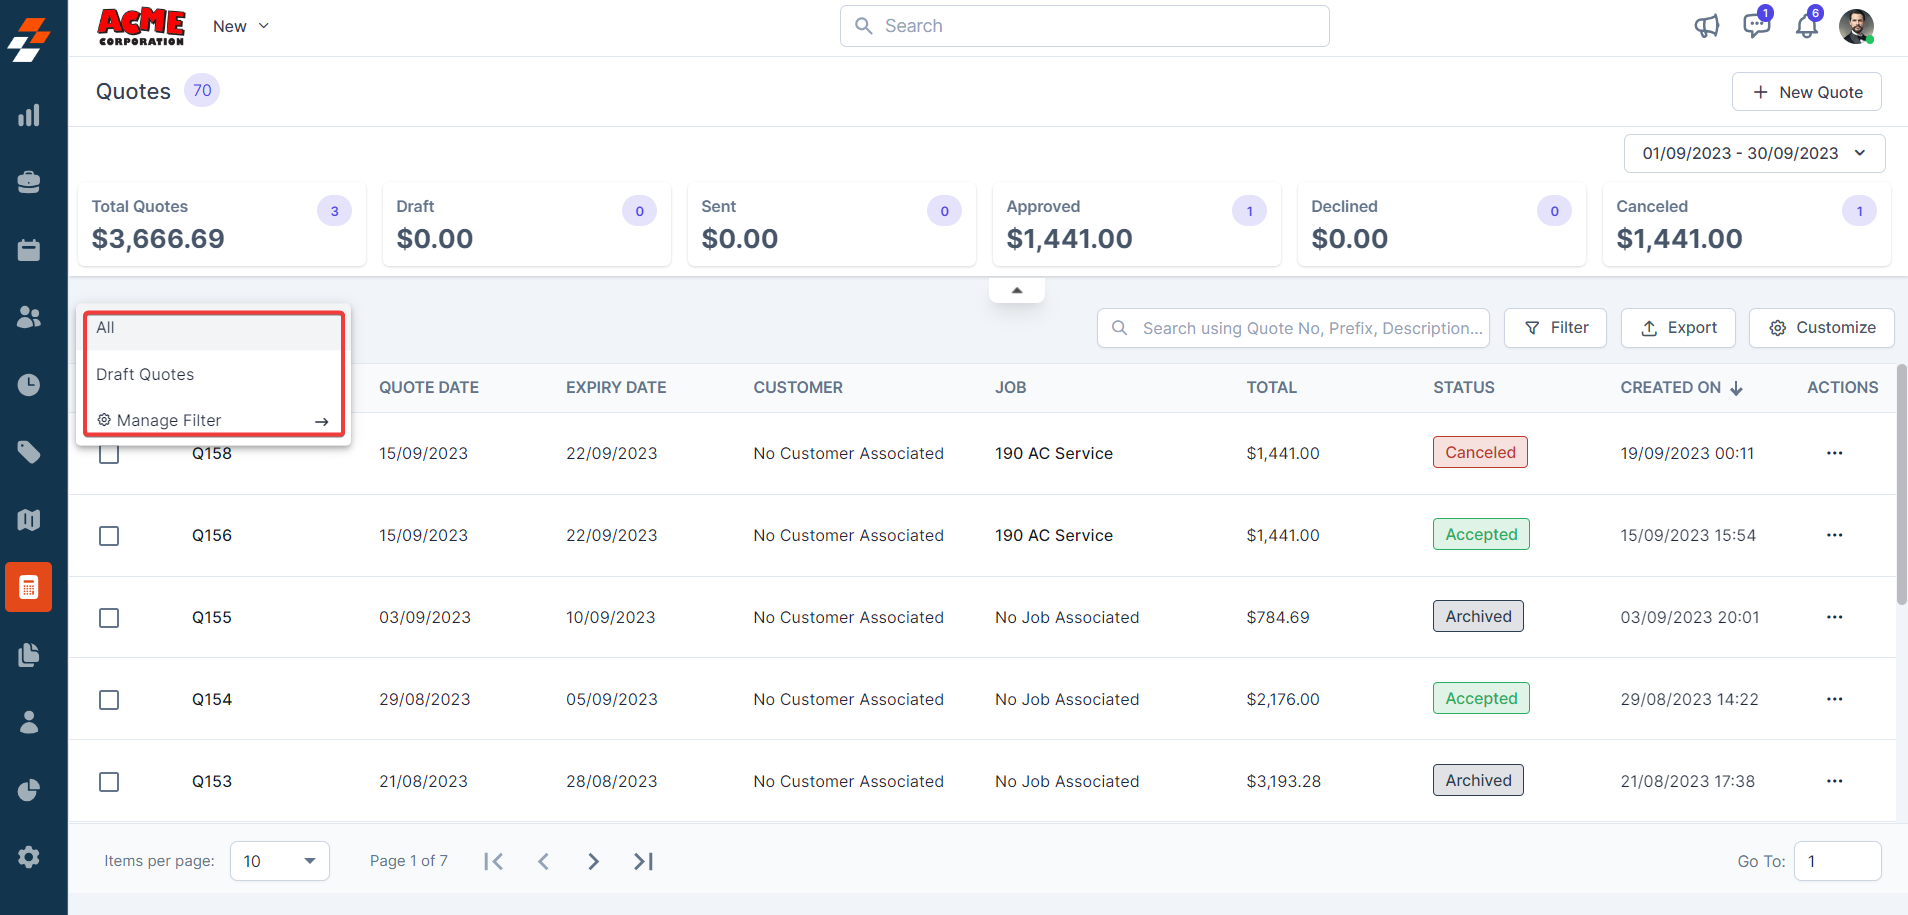Image resolution: width=1908 pixels, height=915 pixels.
Task: Check the box for quote Q153
Action: click(x=109, y=782)
